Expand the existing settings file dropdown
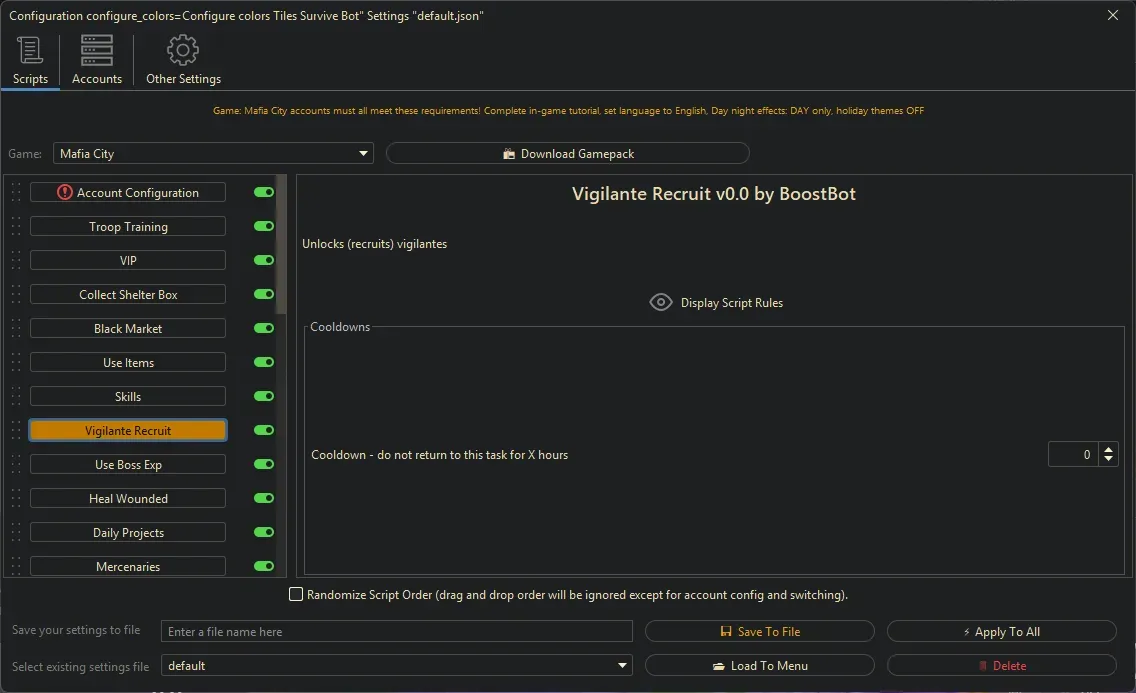The width and height of the screenshot is (1136, 693). [622, 665]
